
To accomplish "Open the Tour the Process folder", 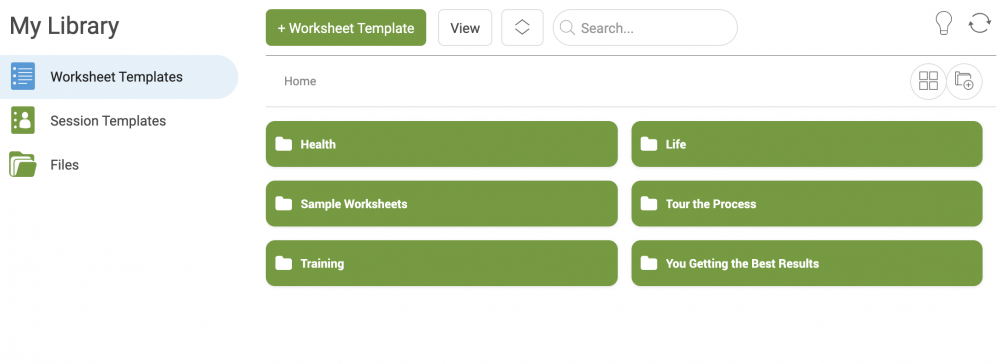I will coord(807,203).
